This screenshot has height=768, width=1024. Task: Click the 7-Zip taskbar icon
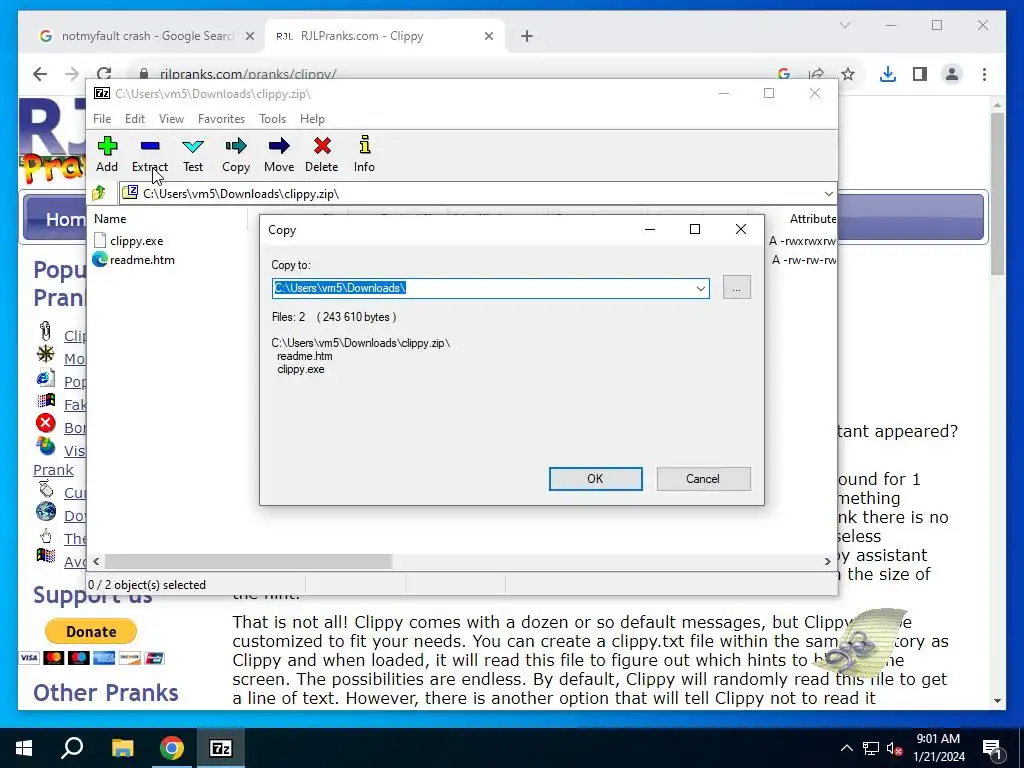pos(221,748)
